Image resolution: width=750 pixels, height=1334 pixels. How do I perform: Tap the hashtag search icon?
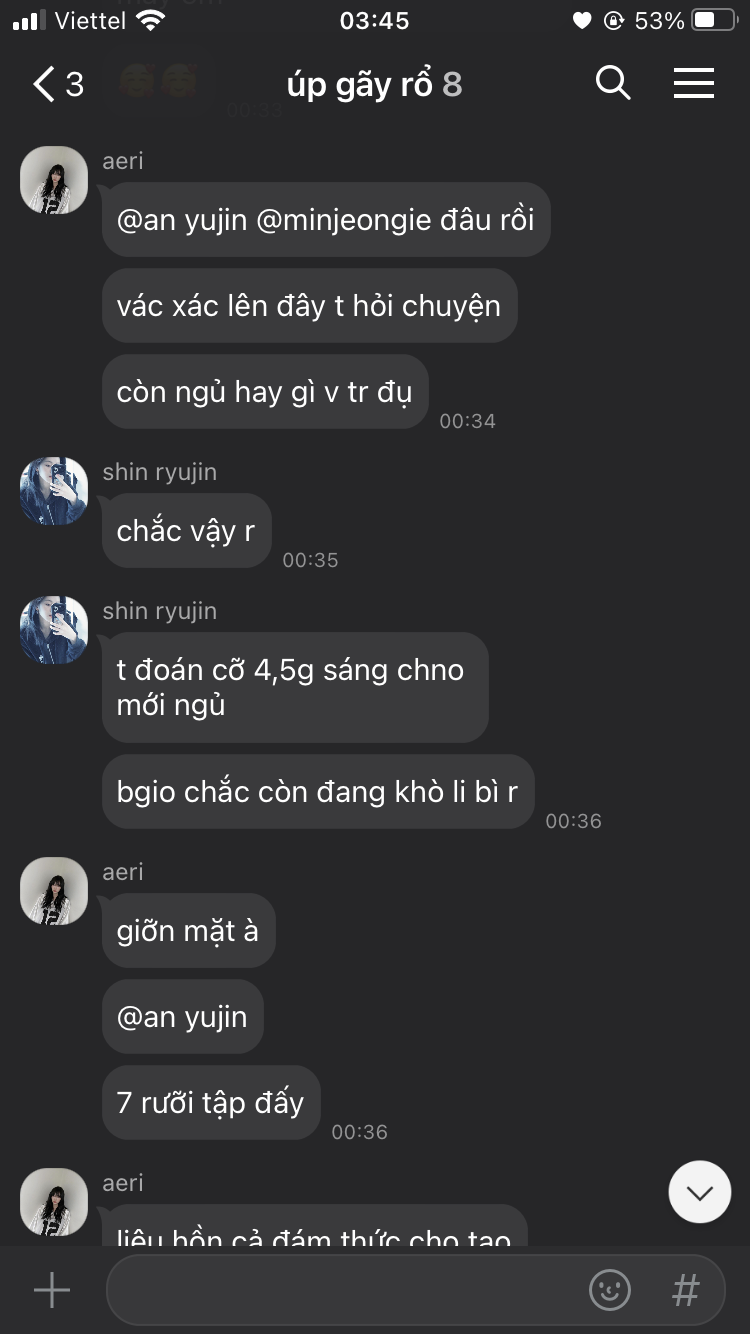click(685, 1290)
